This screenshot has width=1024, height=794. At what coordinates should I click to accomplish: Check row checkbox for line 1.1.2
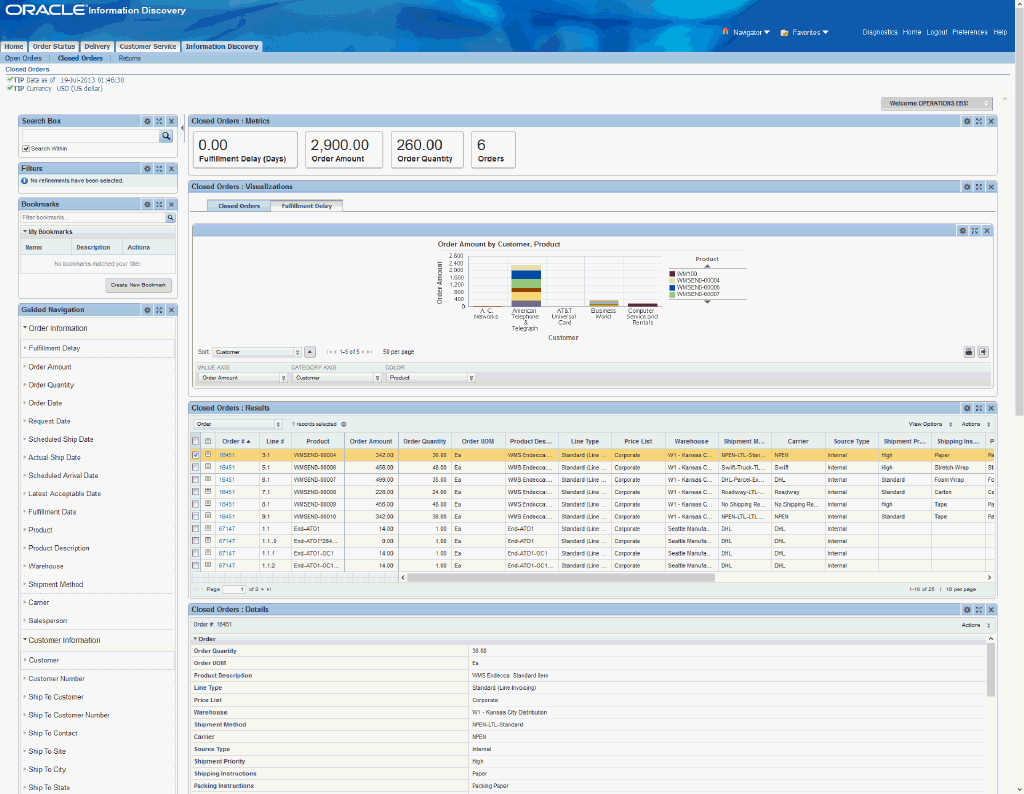(195, 565)
